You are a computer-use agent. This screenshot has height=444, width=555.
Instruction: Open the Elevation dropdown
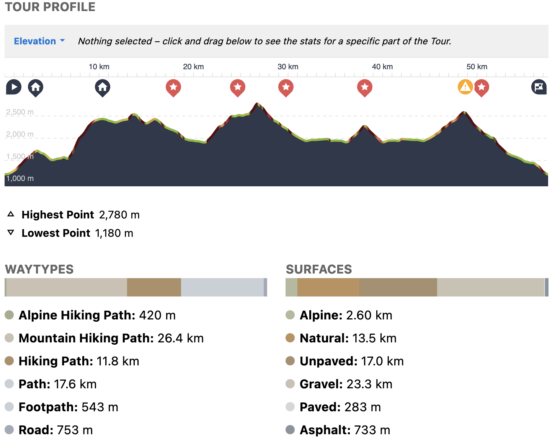click(x=39, y=41)
